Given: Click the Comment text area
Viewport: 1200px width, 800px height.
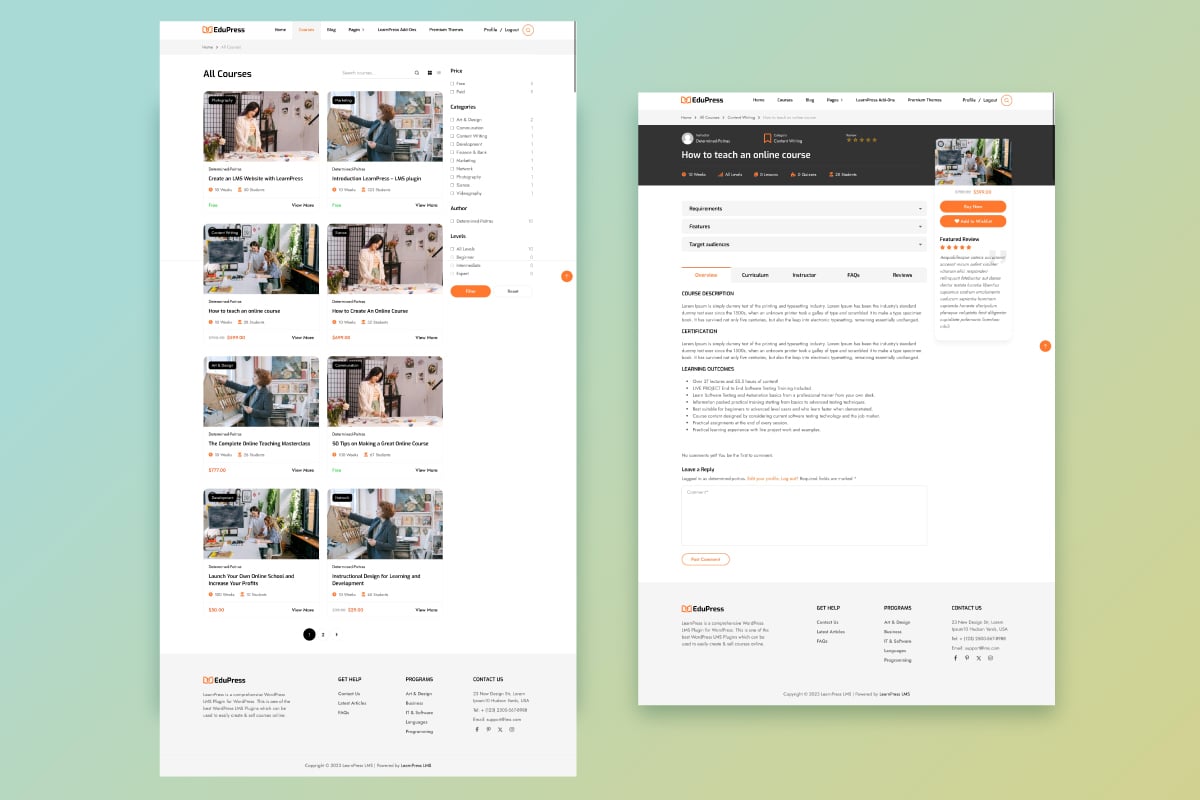Looking at the screenshot, I should click(804, 515).
